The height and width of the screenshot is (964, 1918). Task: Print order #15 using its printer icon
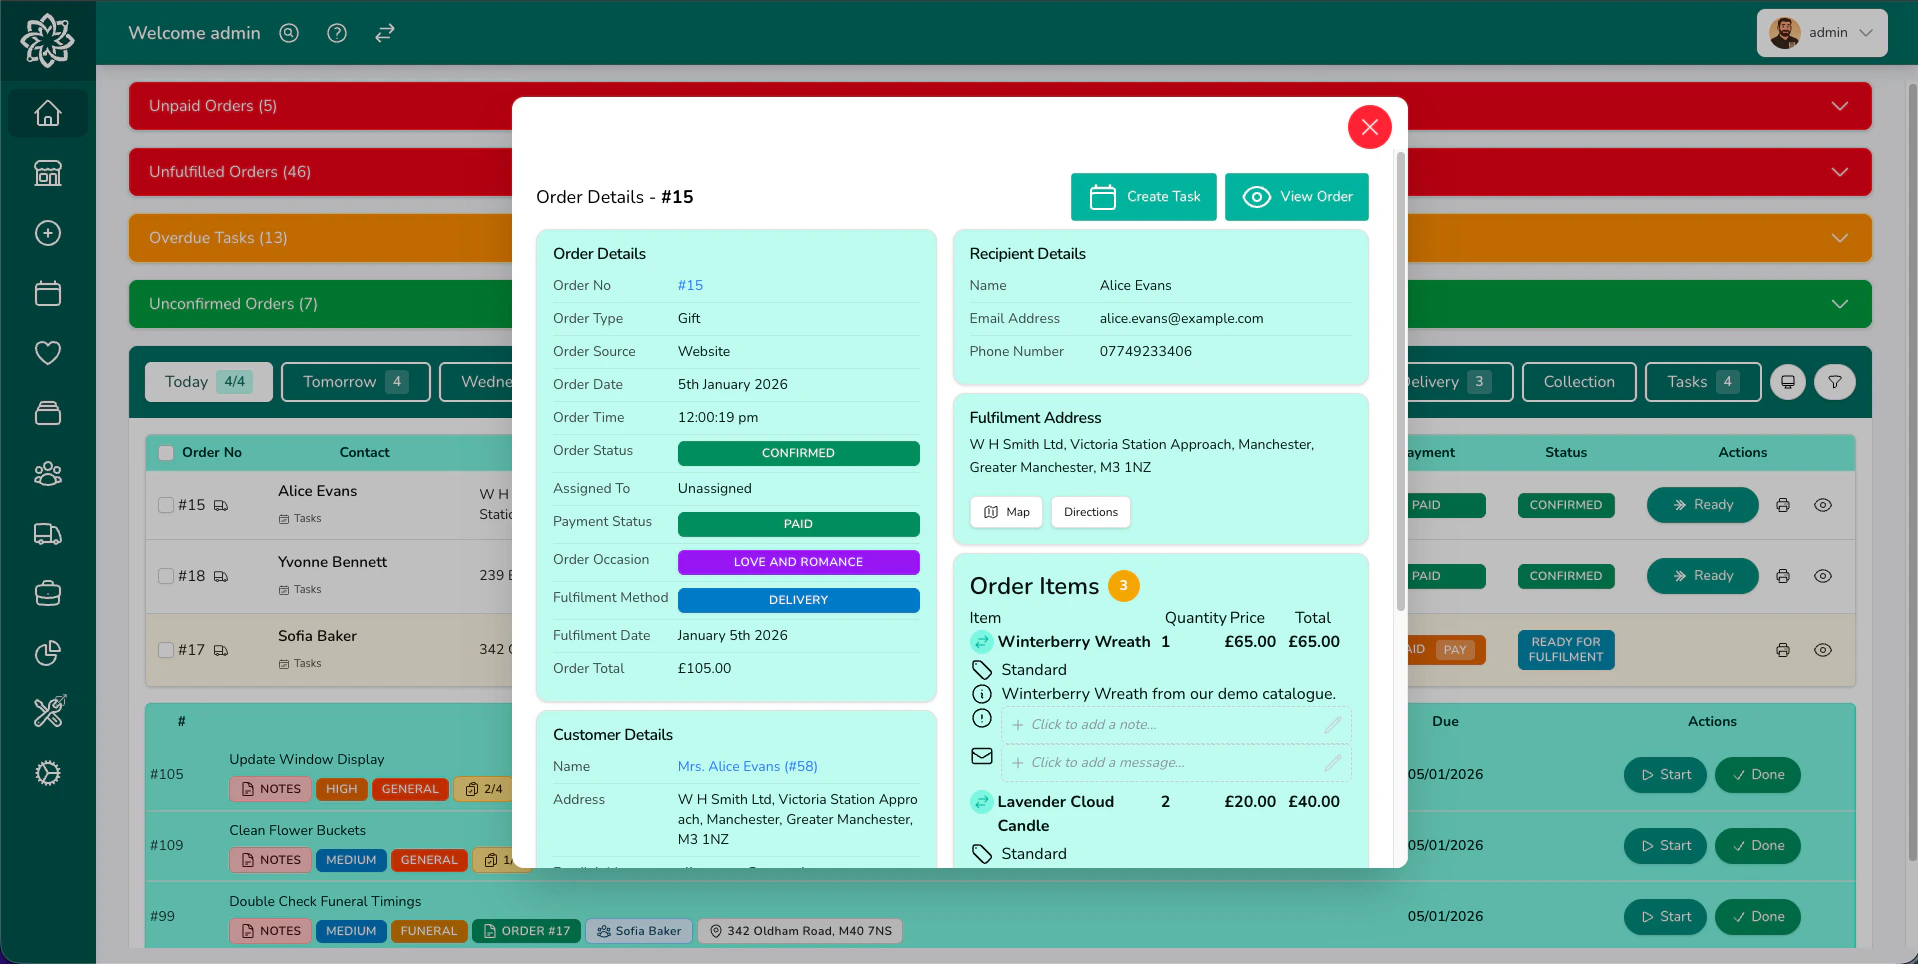pyautogui.click(x=1782, y=505)
